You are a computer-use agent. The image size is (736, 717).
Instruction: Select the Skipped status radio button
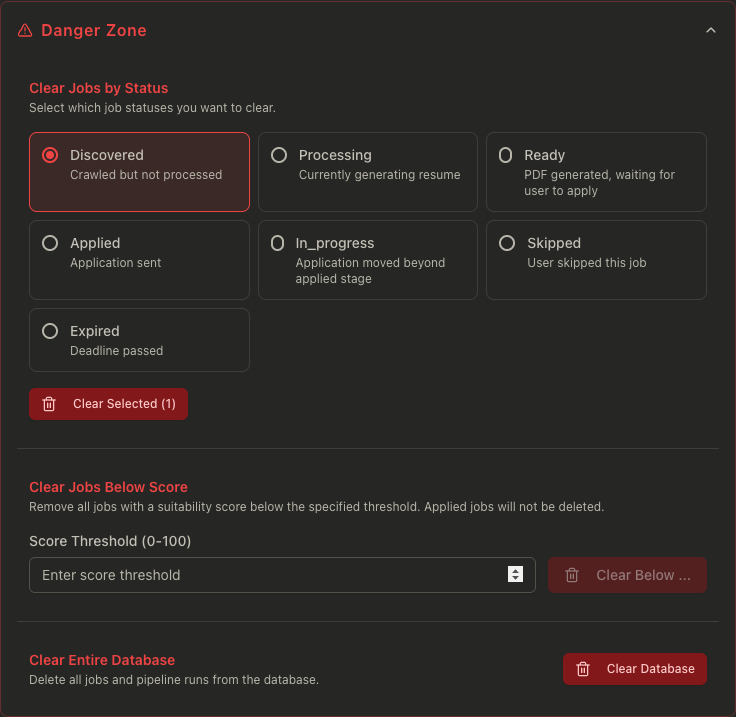(x=507, y=243)
